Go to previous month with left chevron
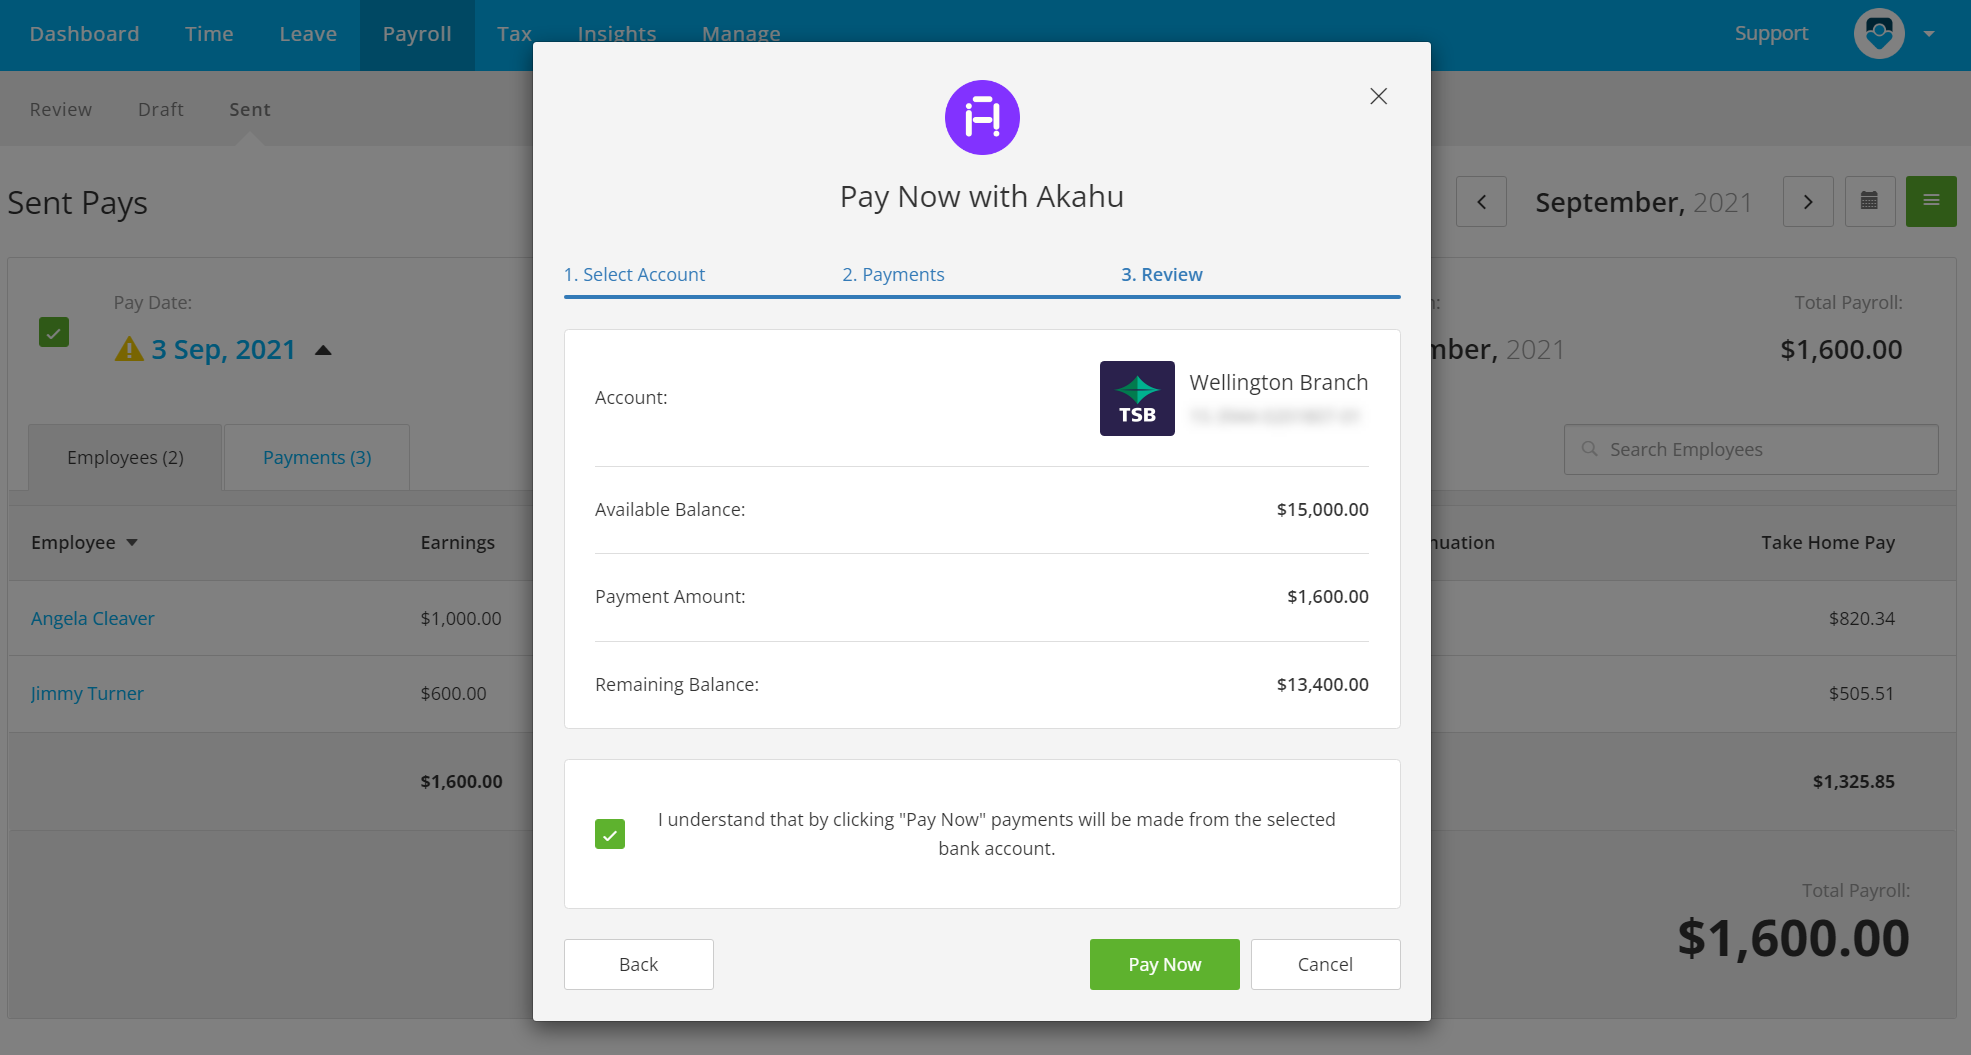Image resolution: width=1971 pixels, height=1055 pixels. [1481, 202]
